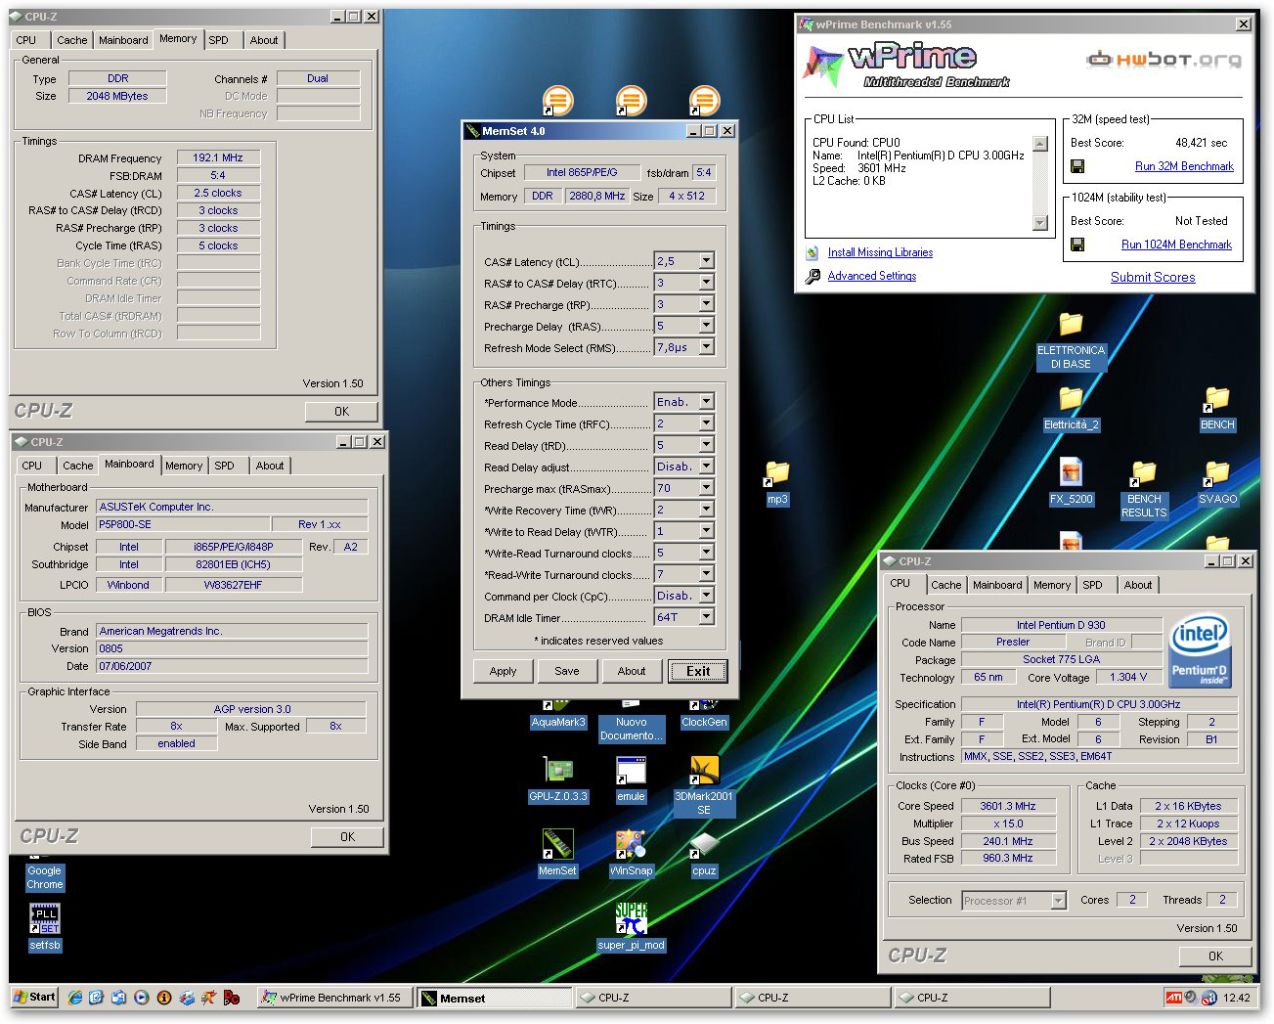Expand Refresh Cycle Time (tRFC) dropdown
The width and height of the screenshot is (1274, 1024).
pyautogui.click(x=706, y=423)
